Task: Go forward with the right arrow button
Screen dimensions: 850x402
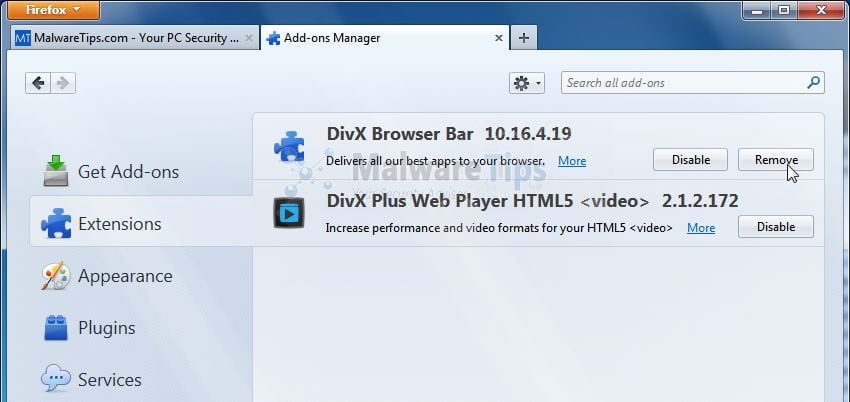Action: coord(63,83)
